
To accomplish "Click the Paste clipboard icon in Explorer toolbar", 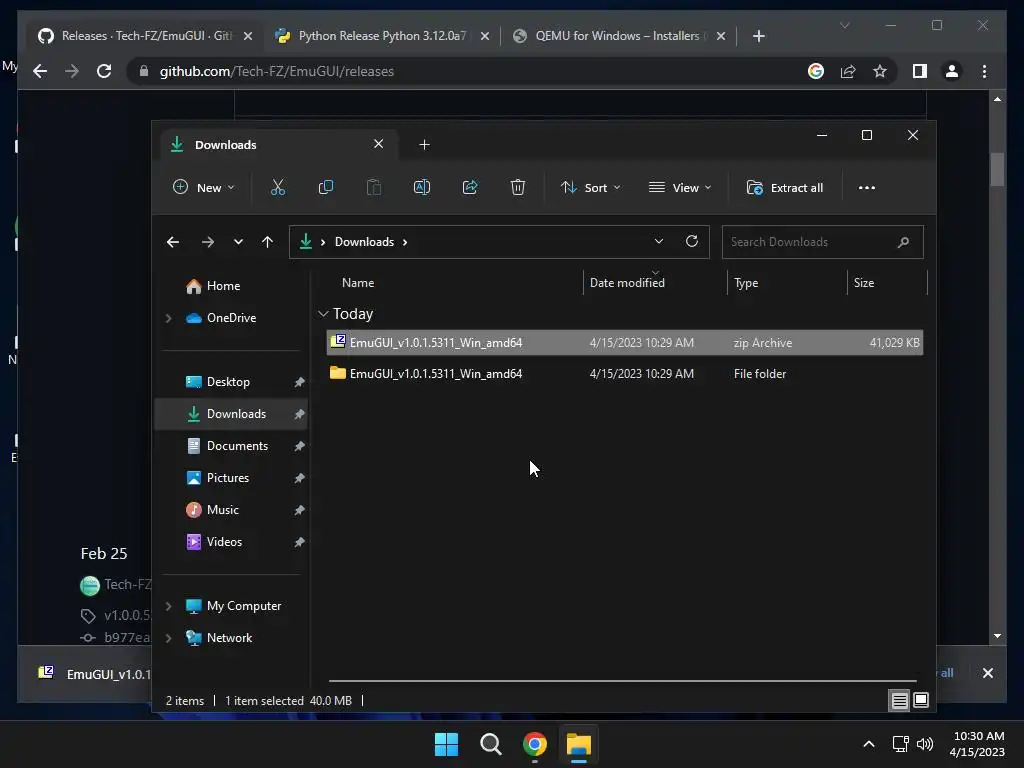I will point(374,187).
